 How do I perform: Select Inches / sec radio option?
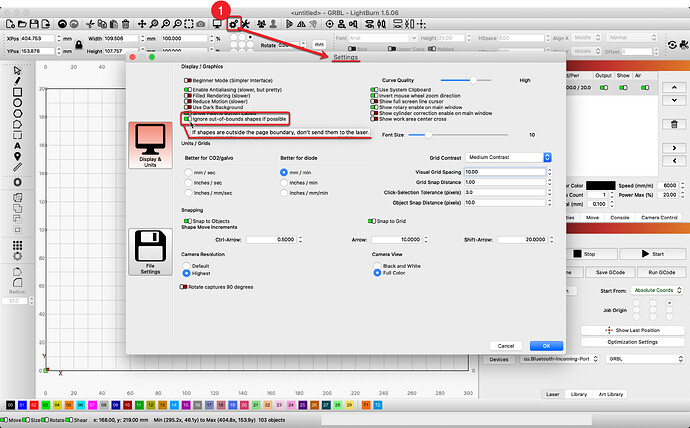click(188, 182)
